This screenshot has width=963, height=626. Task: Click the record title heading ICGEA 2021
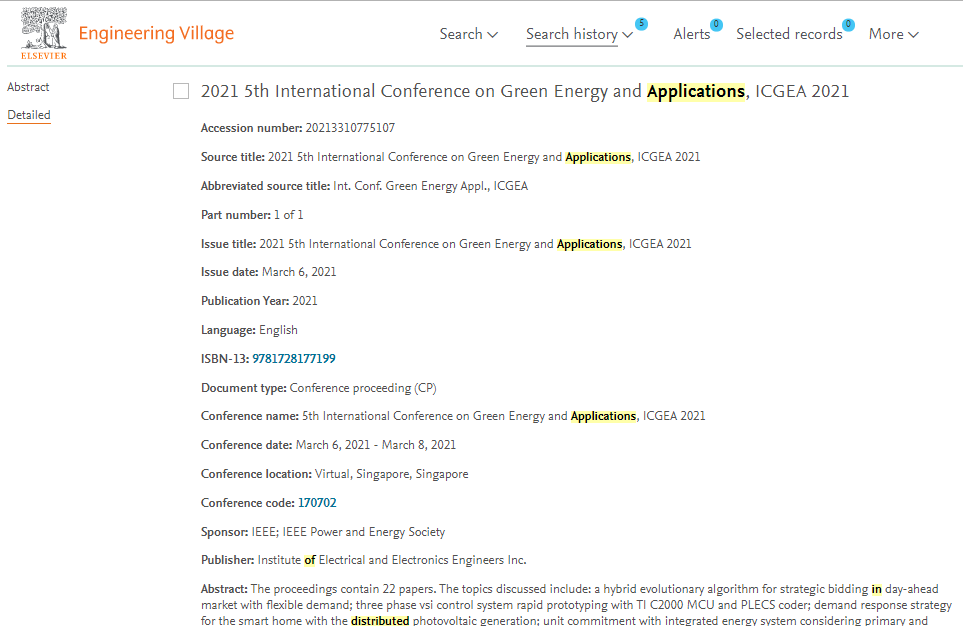click(525, 92)
